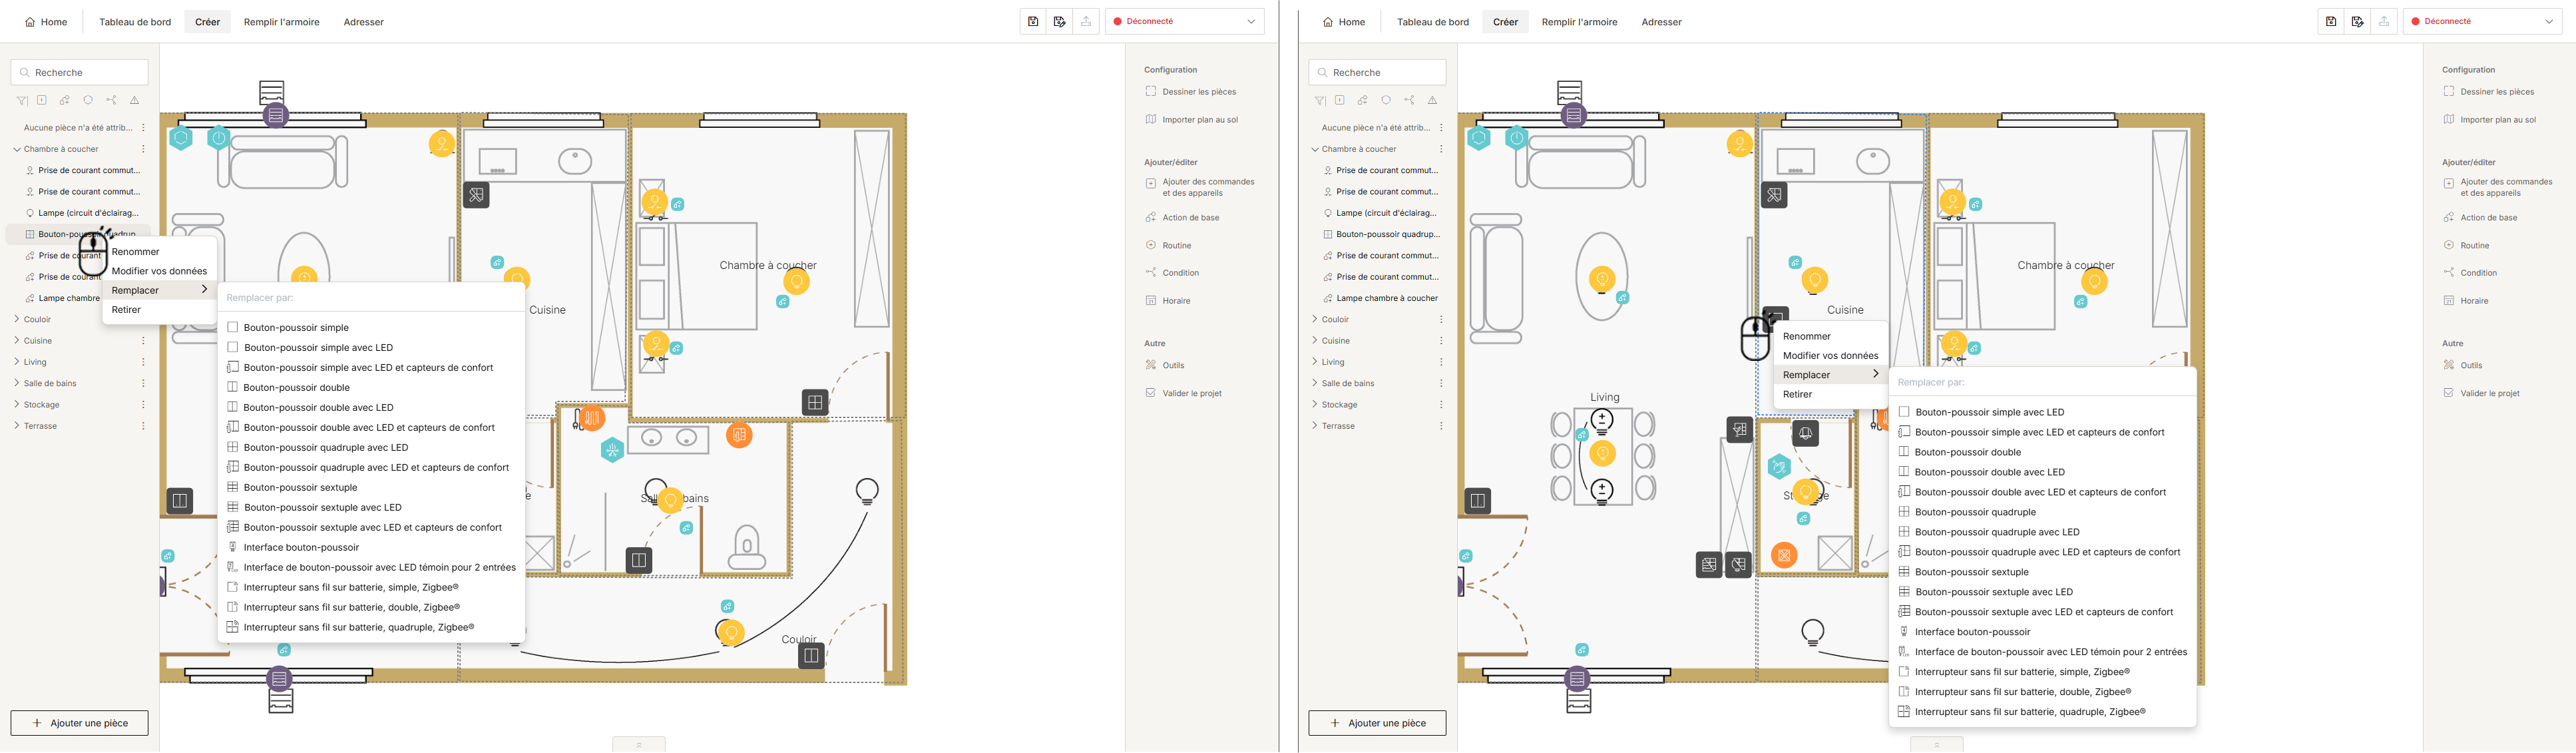Select the yellow lamp in left Chambre à coucher label
The image size is (2576, 753).
pyautogui.click(x=796, y=281)
